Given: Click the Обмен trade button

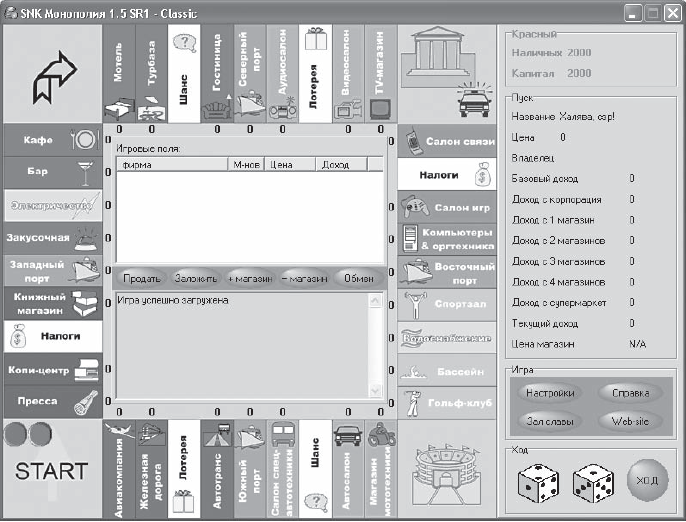Looking at the screenshot, I should [x=359, y=278].
